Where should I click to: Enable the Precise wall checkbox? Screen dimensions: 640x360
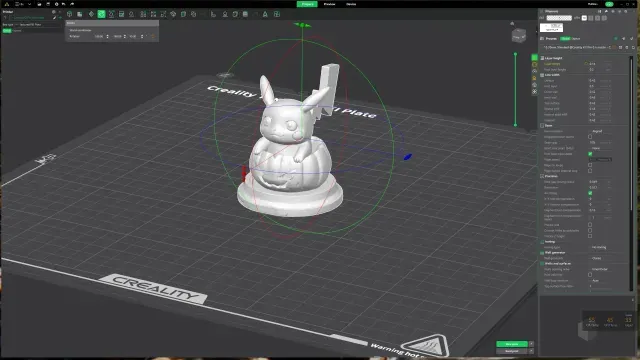(590, 225)
